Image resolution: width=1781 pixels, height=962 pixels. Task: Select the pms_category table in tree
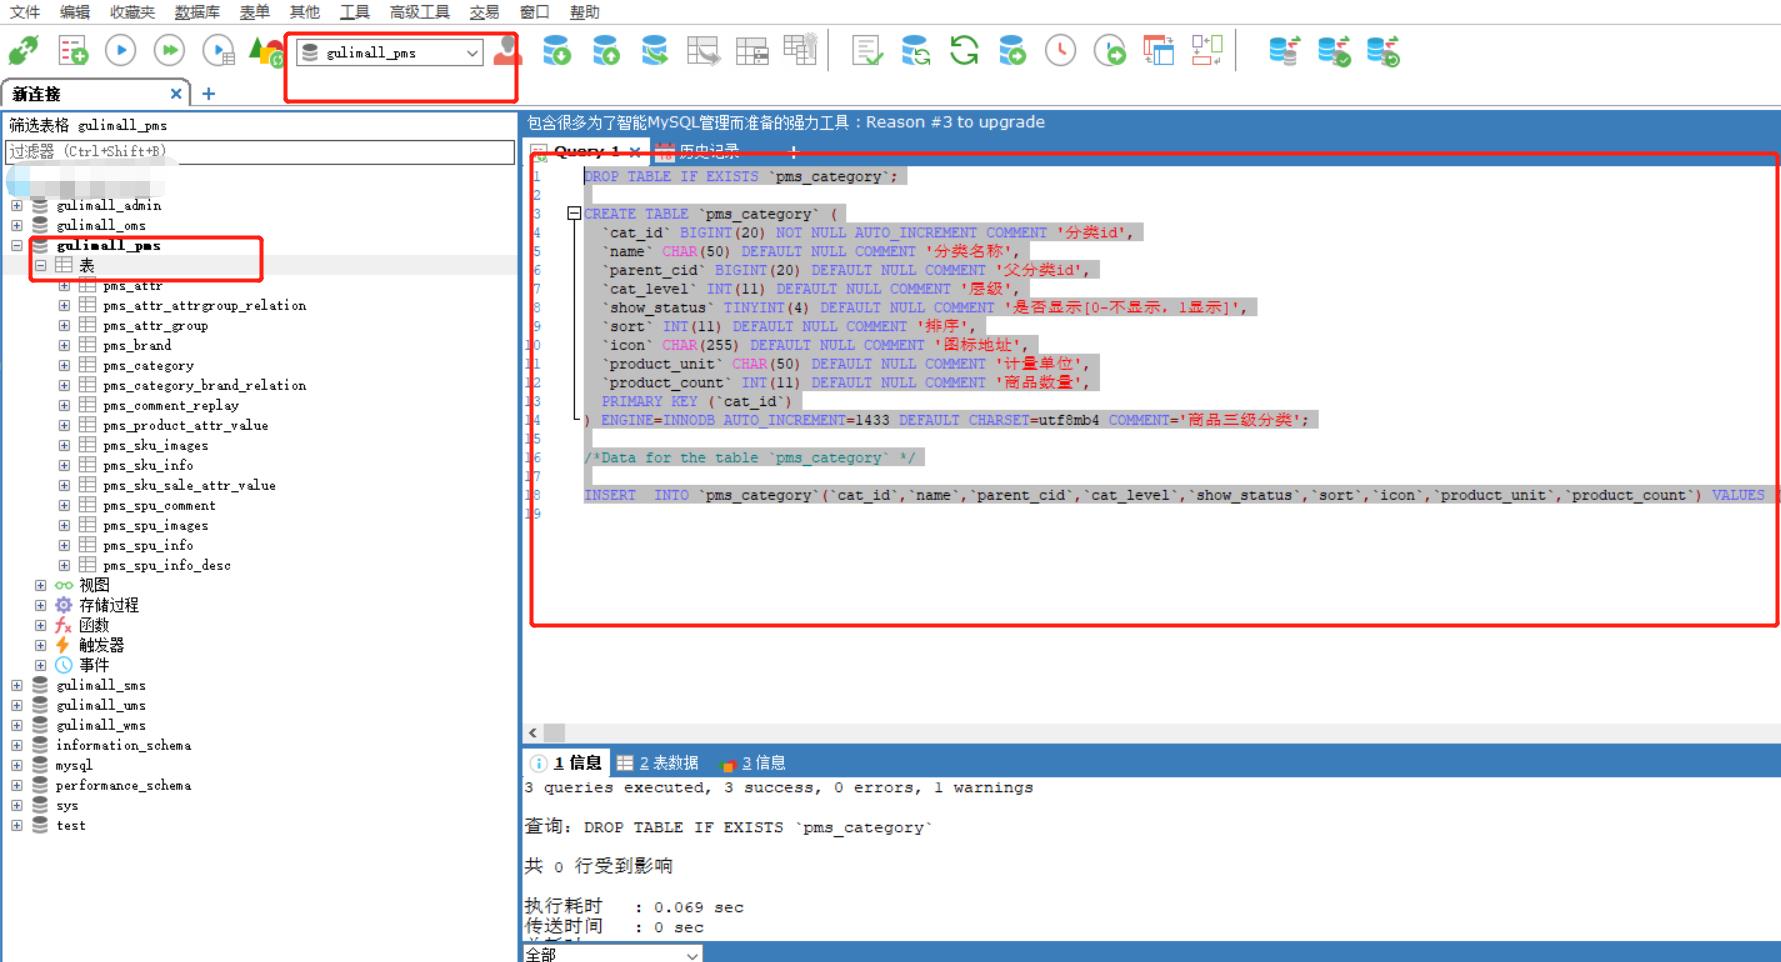pyautogui.click(x=148, y=365)
